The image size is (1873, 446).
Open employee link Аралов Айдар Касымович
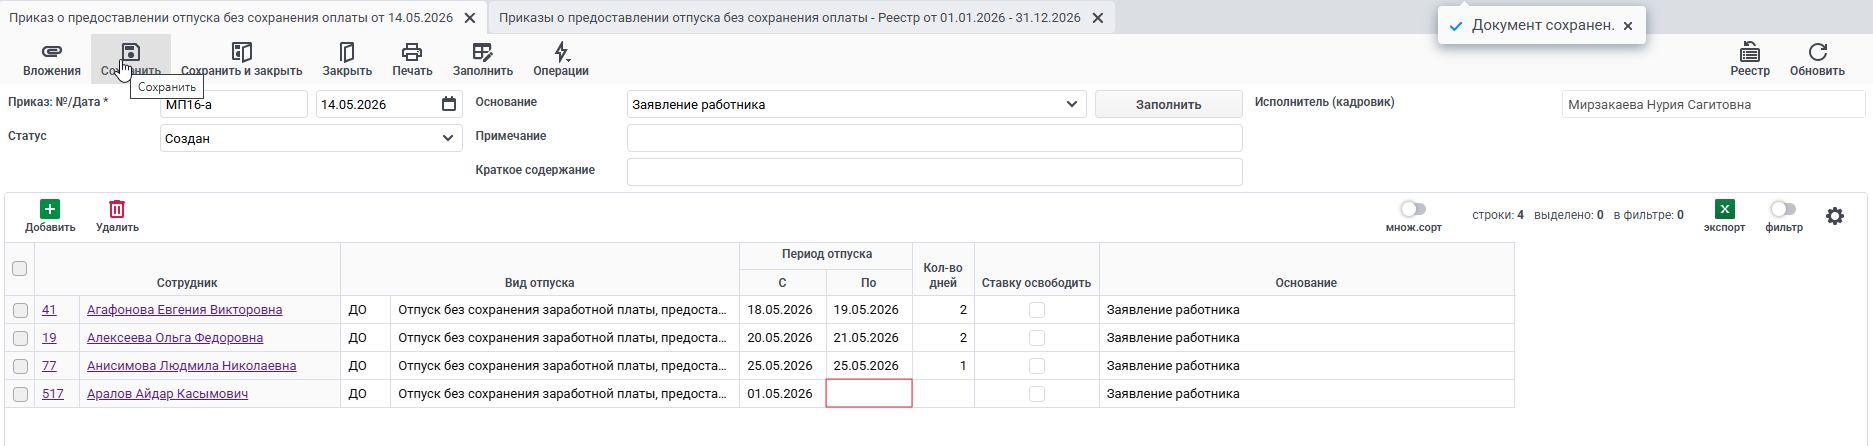click(167, 394)
